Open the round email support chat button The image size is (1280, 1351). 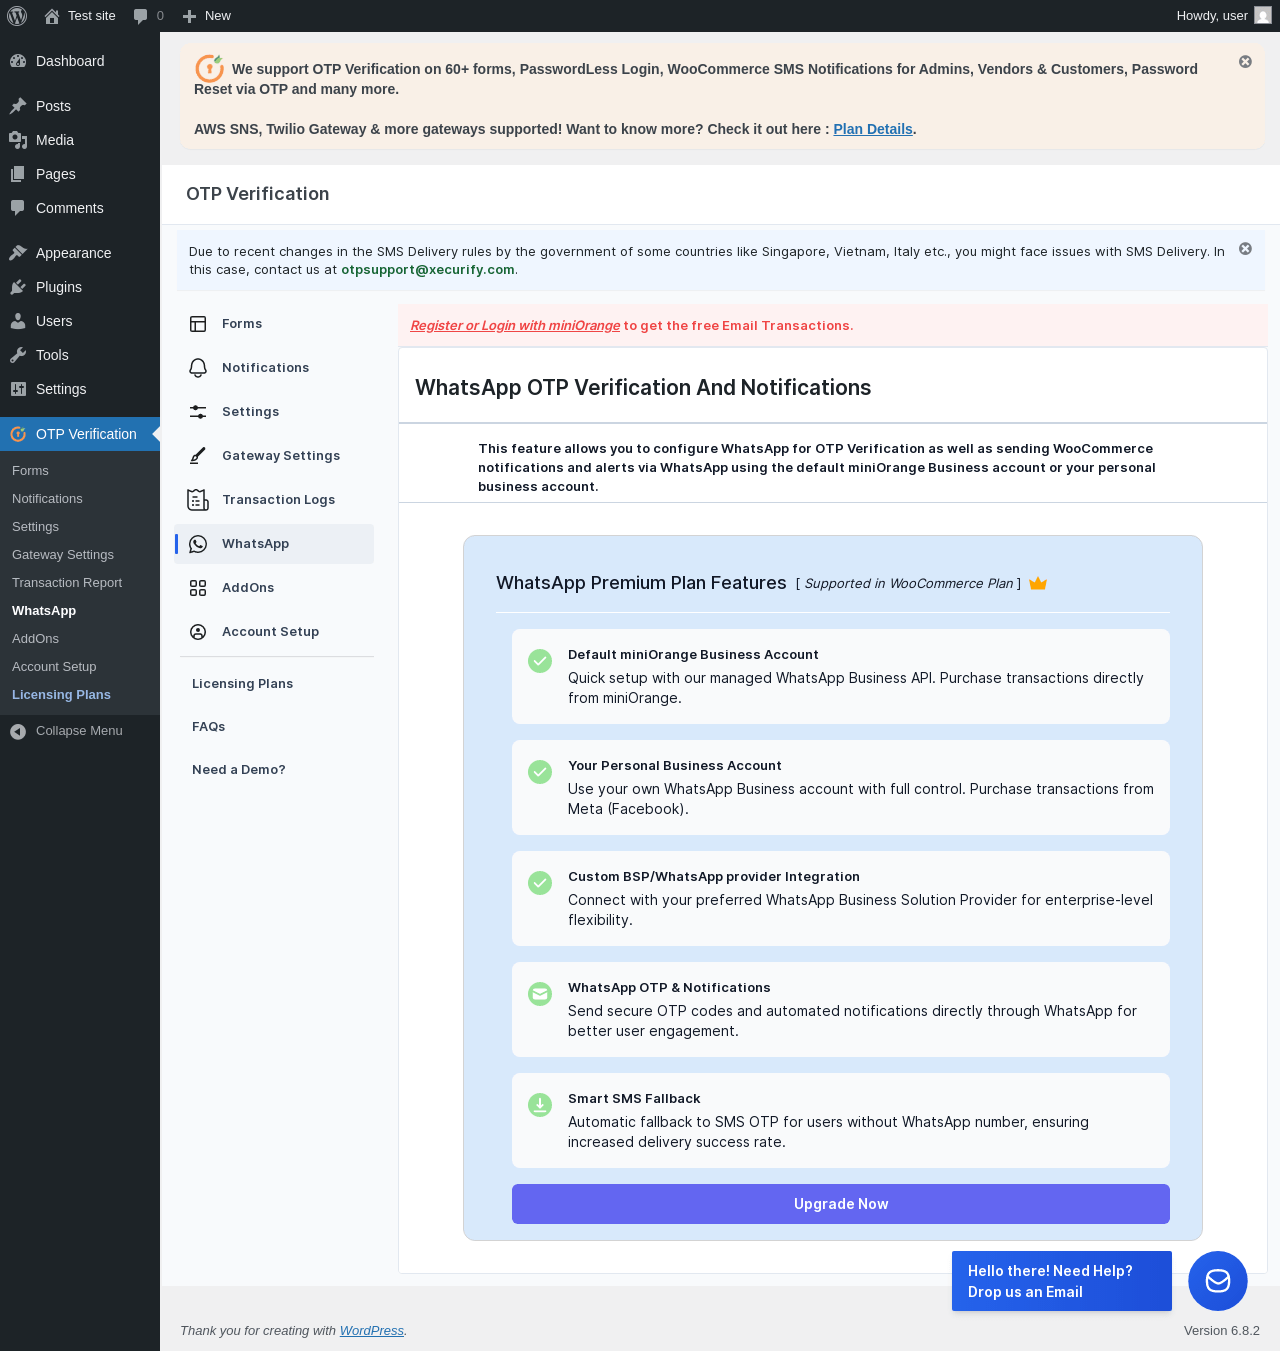(x=1218, y=1281)
